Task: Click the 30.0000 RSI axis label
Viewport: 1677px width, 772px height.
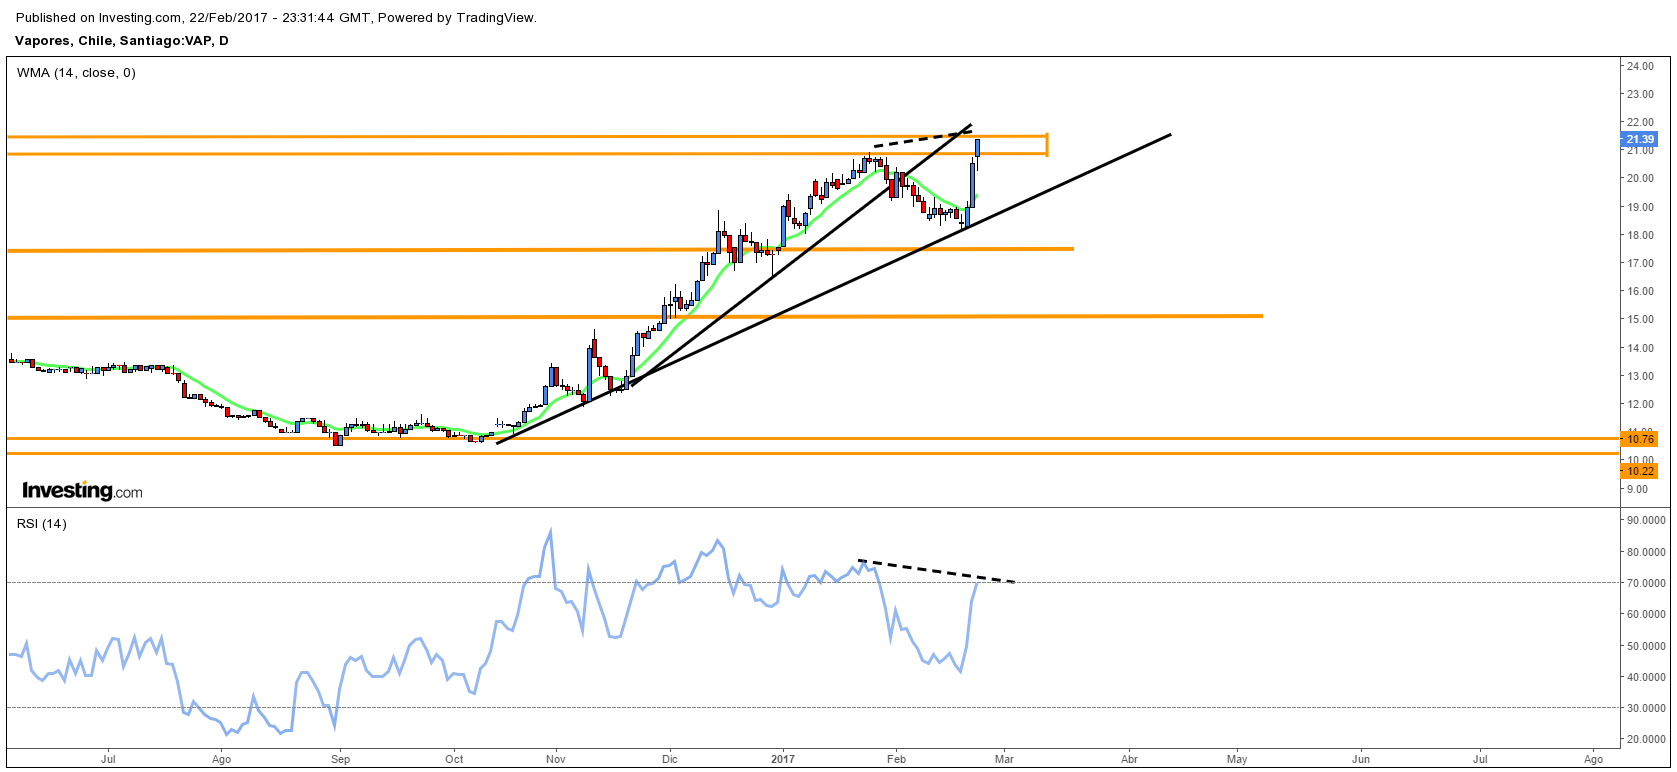Action: 1645,708
